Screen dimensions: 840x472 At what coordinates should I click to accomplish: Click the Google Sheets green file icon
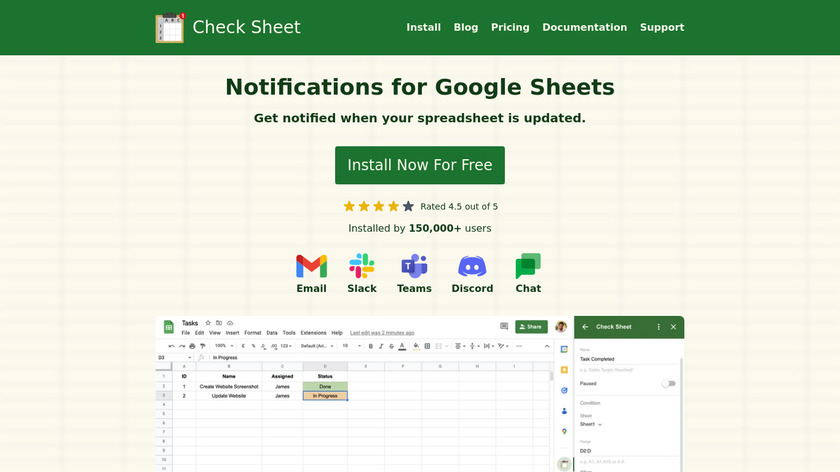(x=168, y=327)
